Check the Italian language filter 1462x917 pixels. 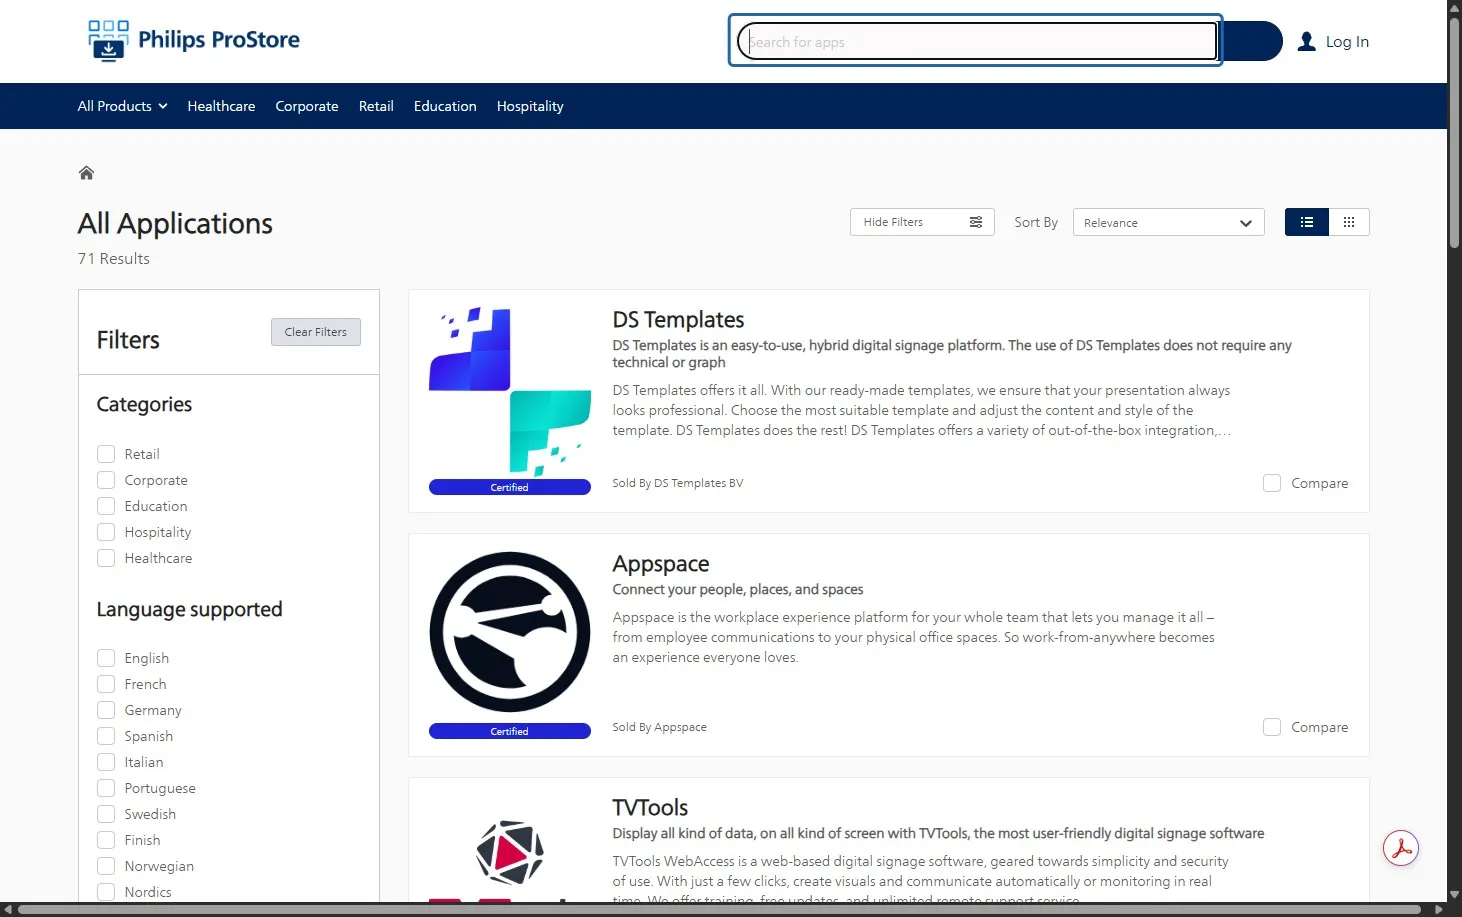[106, 762]
